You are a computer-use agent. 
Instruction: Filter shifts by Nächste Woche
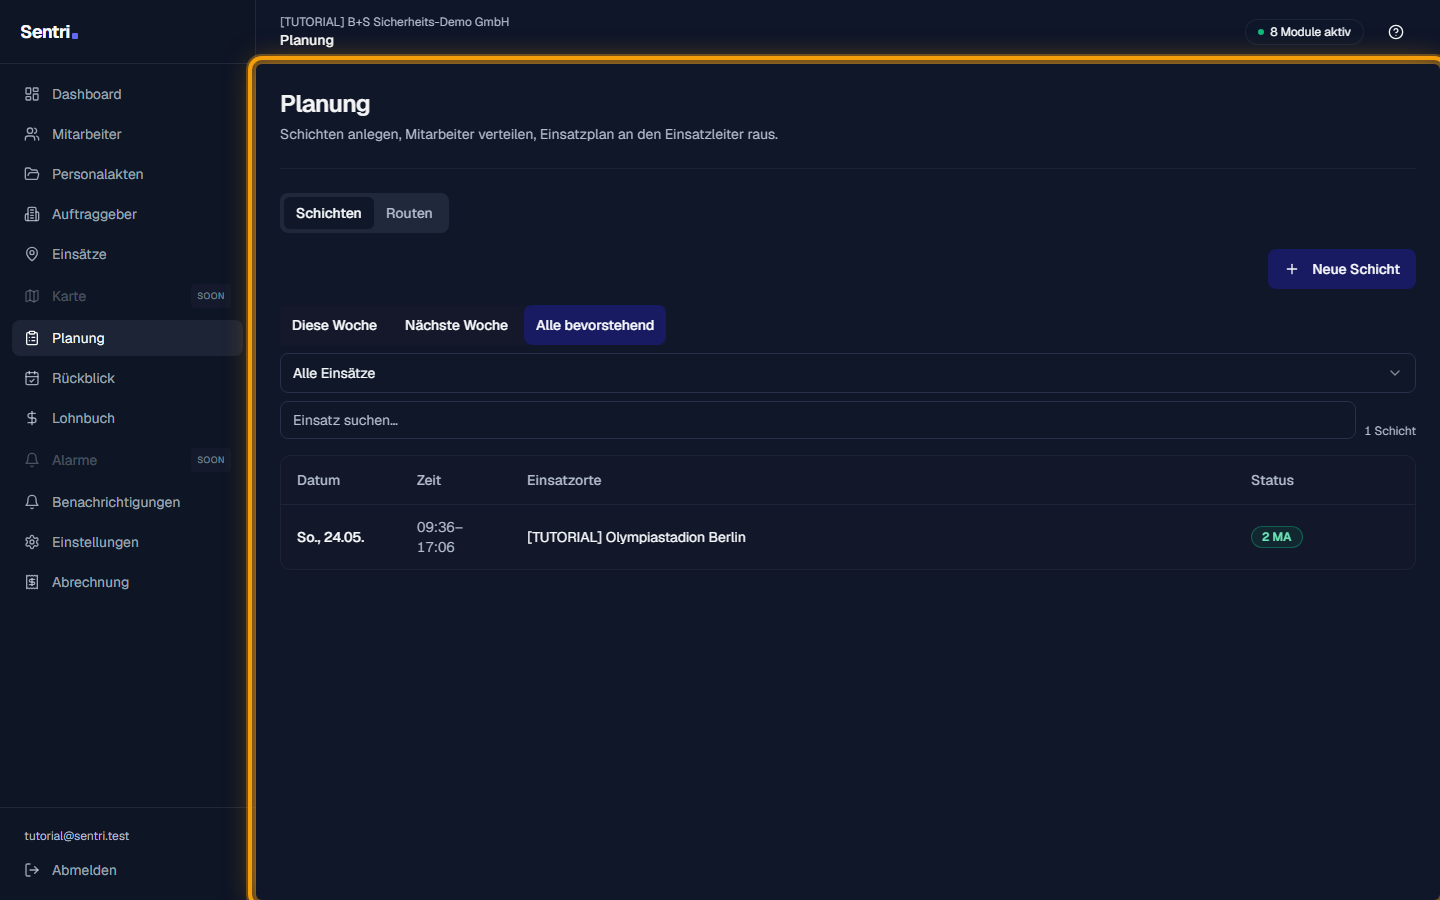(x=456, y=325)
